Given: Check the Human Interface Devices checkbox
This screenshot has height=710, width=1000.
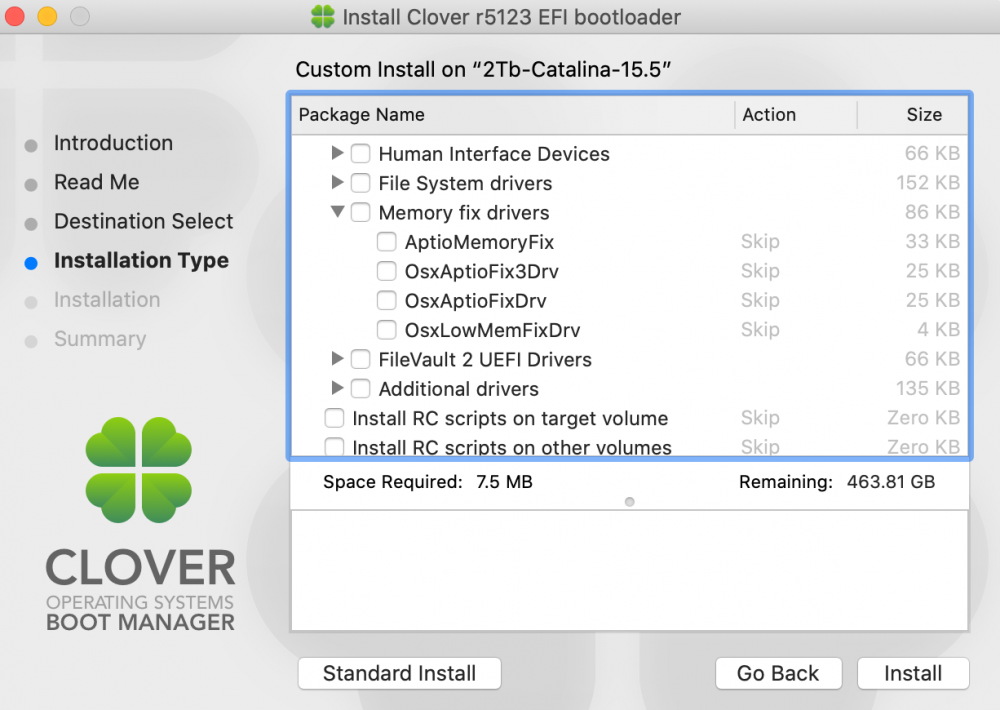Looking at the screenshot, I should (x=360, y=154).
